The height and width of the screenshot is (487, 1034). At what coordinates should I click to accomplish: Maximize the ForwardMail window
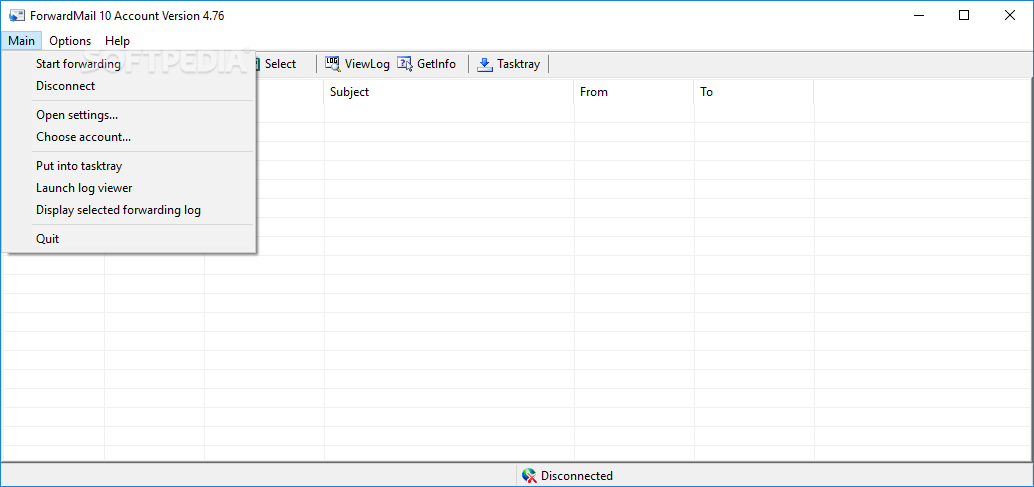click(x=964, y=16)
